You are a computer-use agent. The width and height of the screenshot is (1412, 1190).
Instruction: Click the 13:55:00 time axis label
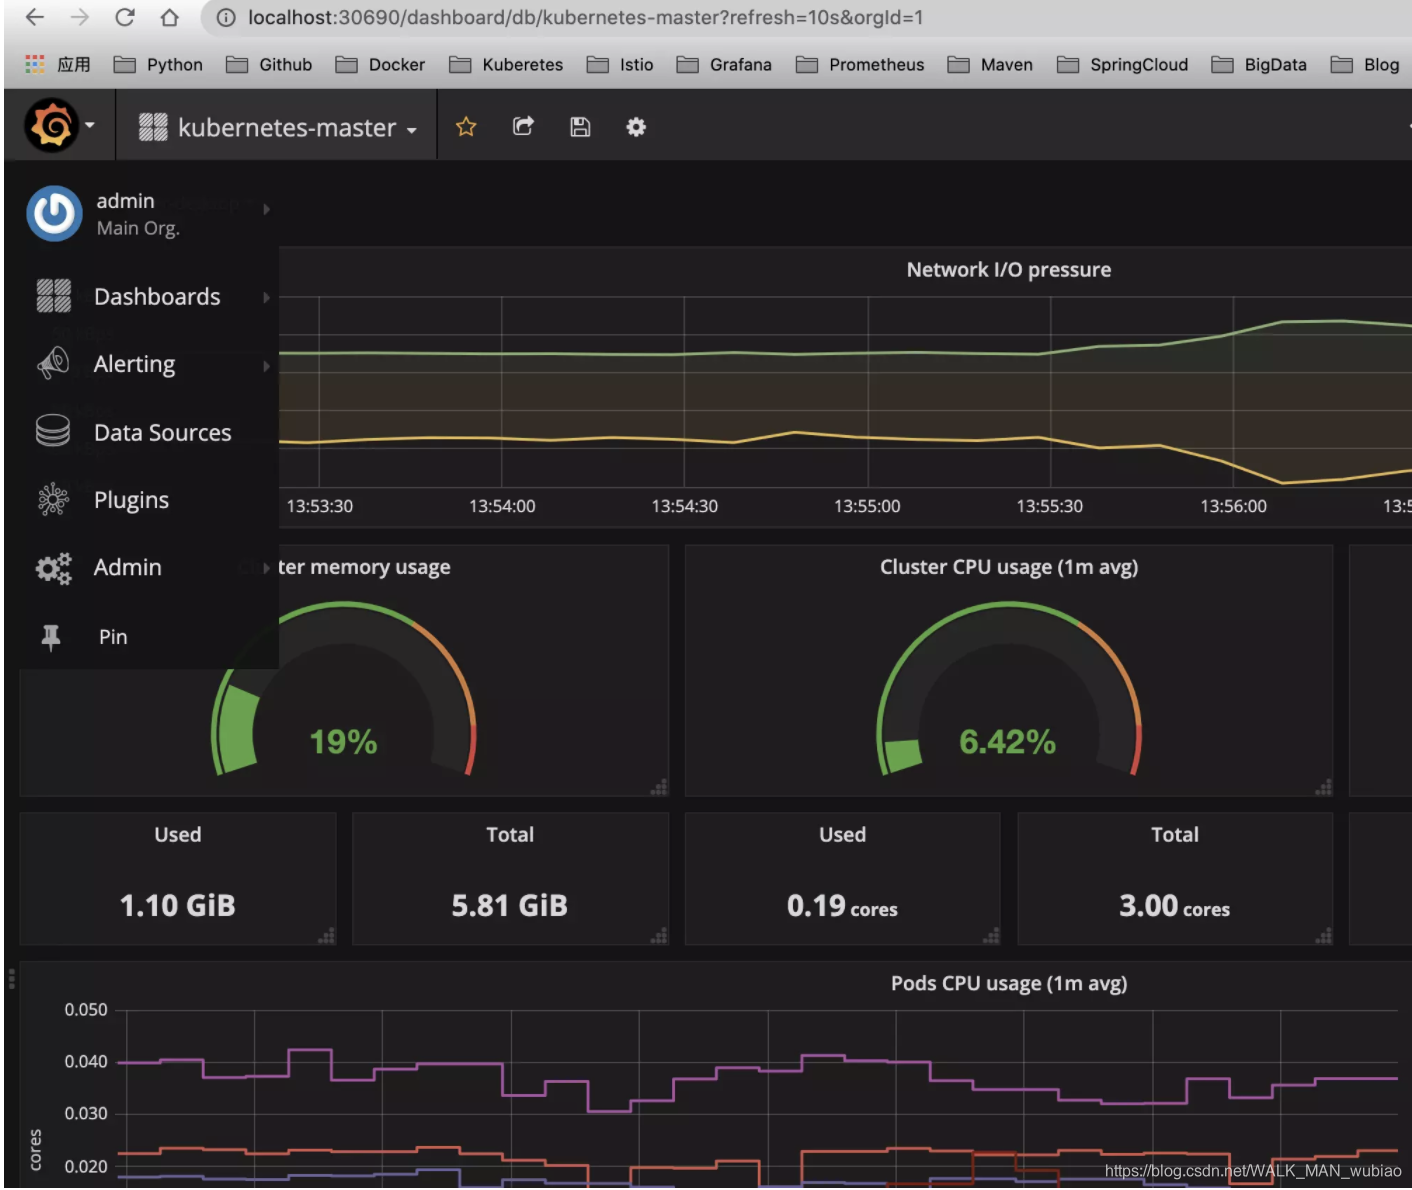[867, 506]
